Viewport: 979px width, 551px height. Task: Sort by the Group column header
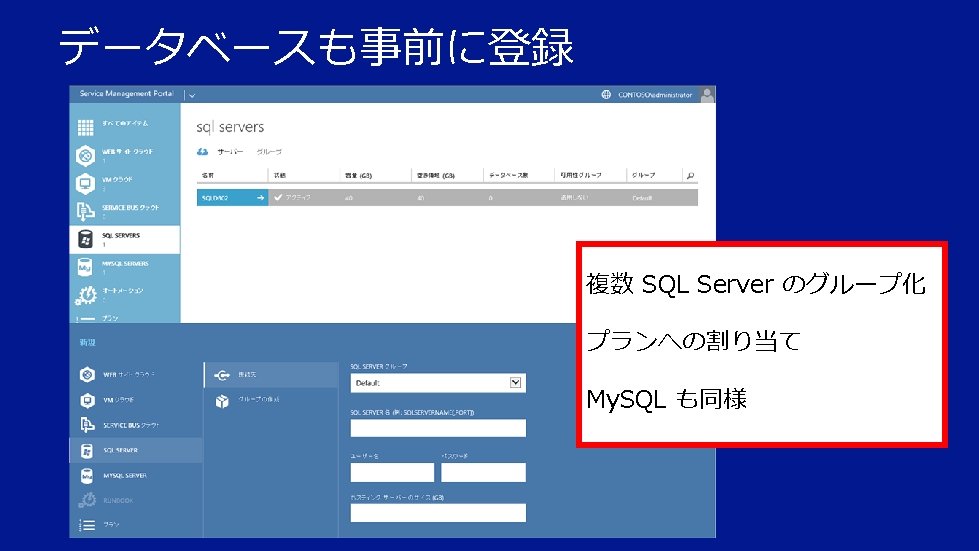[x=643, y=175]
